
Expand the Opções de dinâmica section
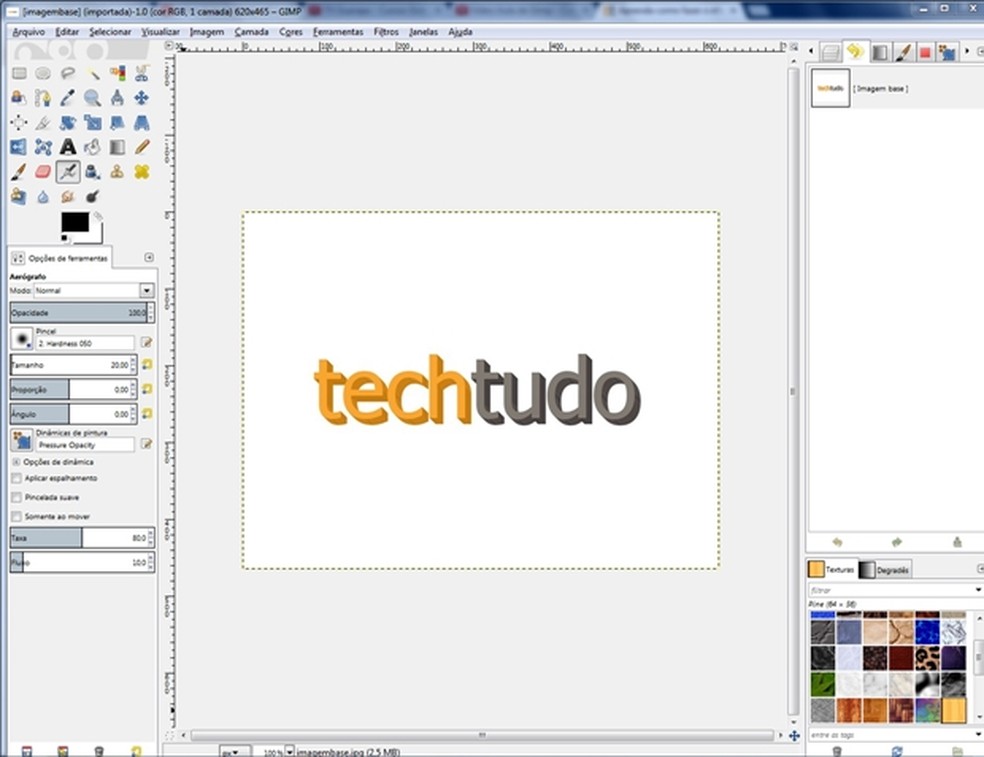point(15,461)
